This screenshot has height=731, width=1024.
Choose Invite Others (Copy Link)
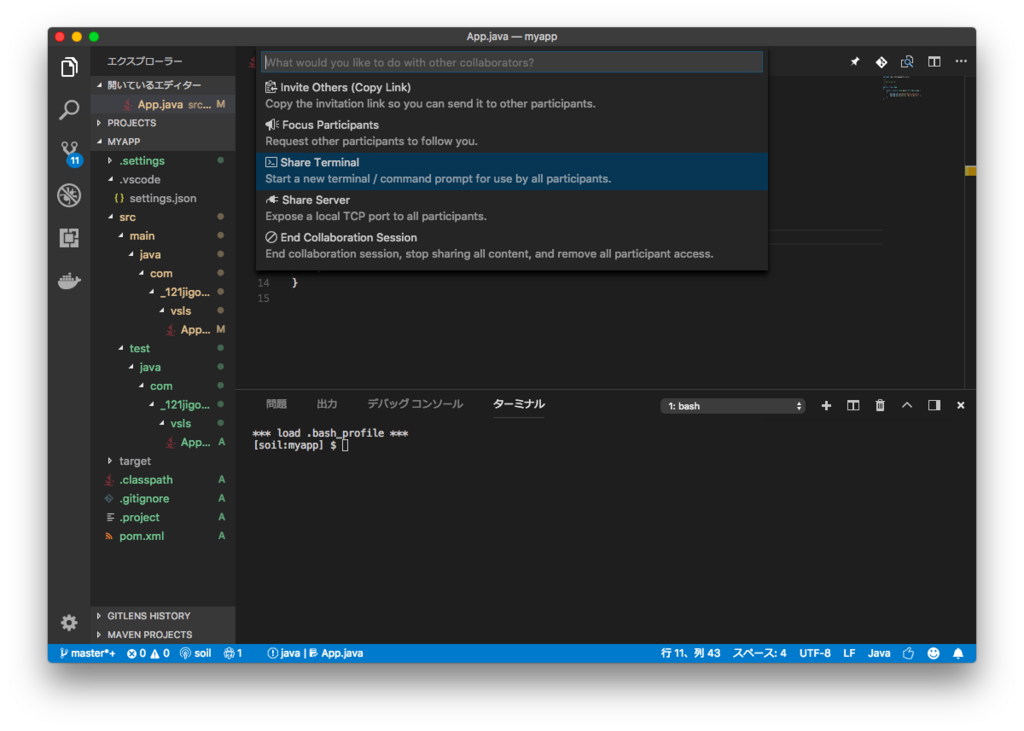512,95
